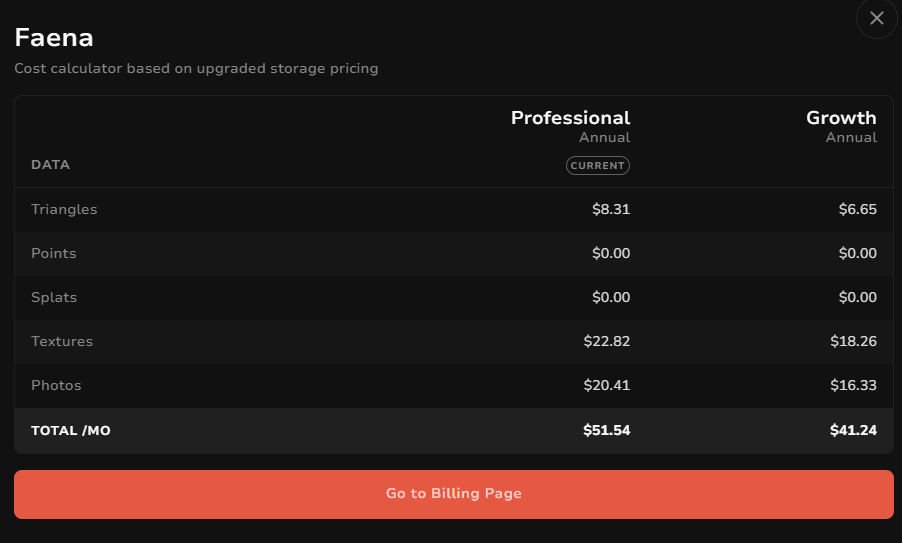Click the $51.54 Professional total
This screenshot has height=543, width=902.
(x=607, y=430)
